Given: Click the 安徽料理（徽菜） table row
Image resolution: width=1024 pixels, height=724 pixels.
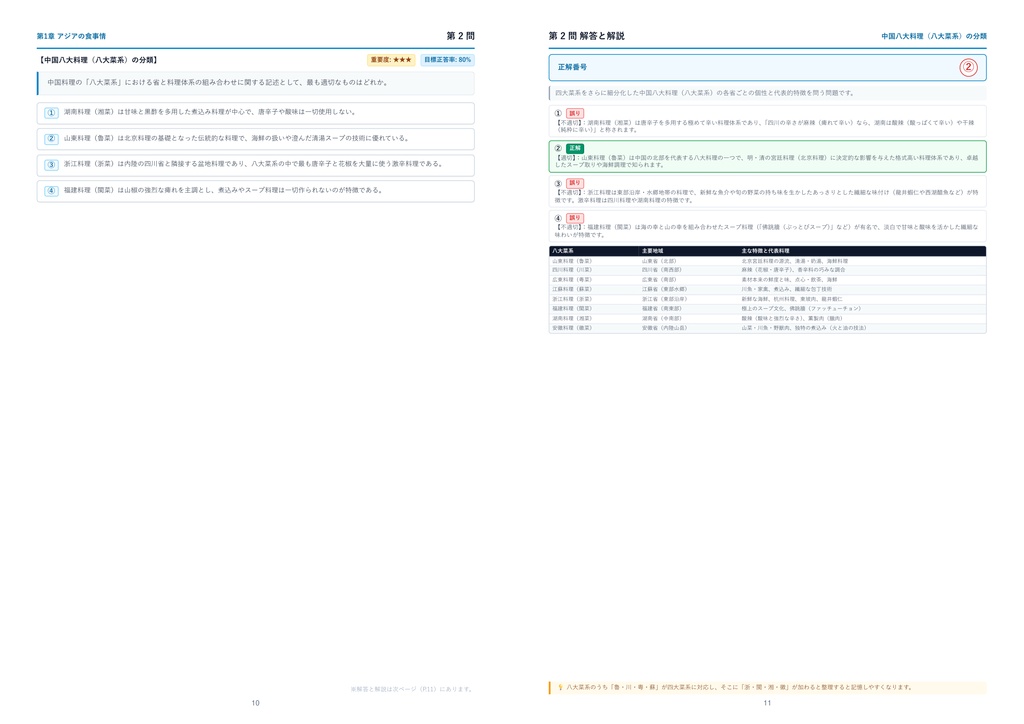Looking at the screenshot, I should tap(767, 328).
